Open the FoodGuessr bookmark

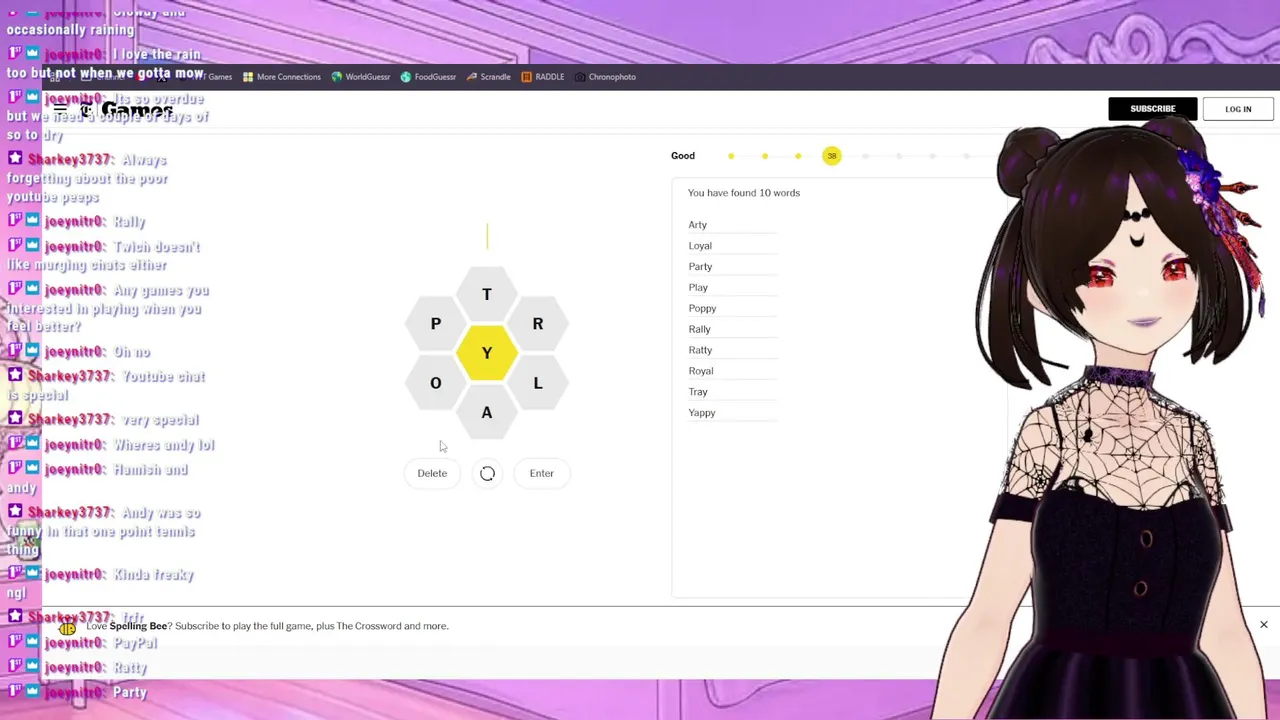(x=428, y=77)
